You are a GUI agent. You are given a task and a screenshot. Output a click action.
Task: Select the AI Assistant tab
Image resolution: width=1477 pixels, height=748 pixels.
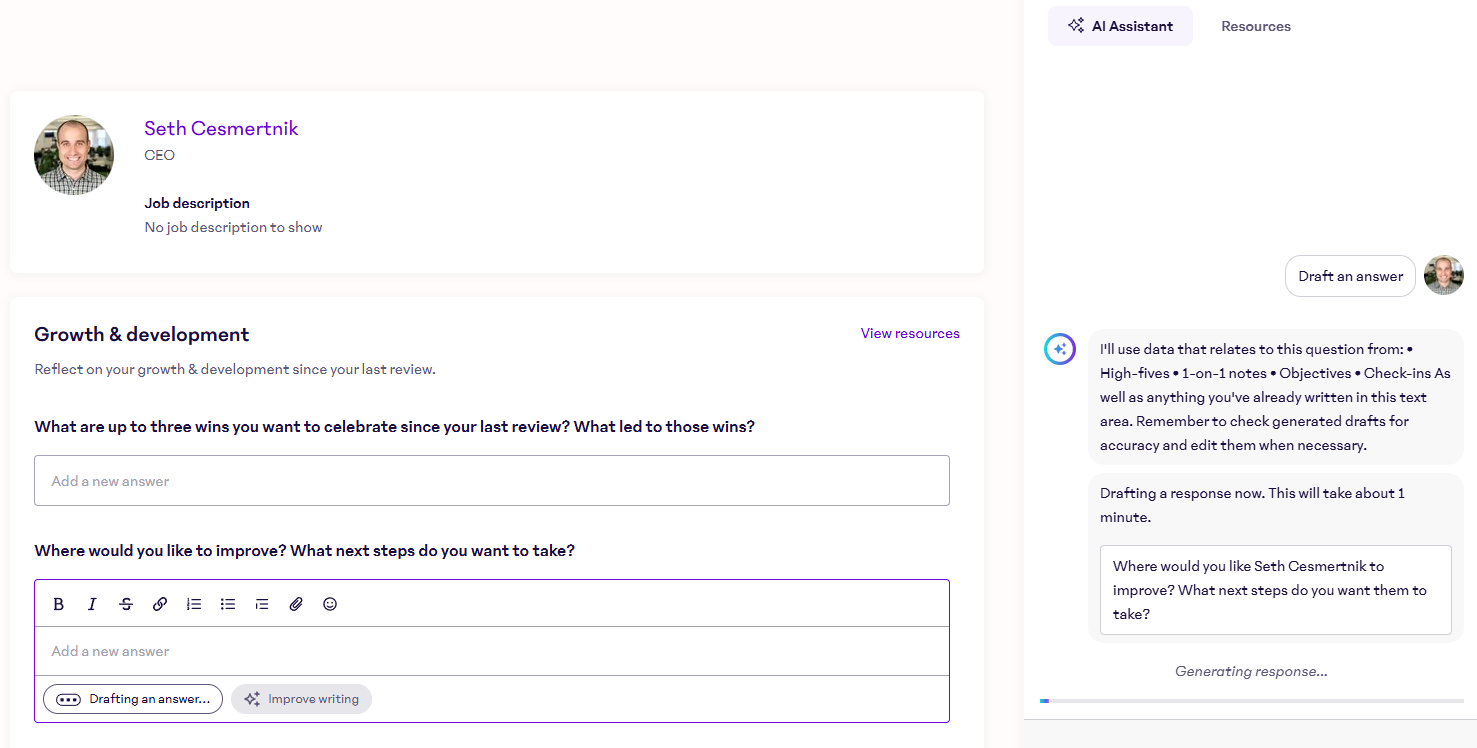tap(1120, 27)
